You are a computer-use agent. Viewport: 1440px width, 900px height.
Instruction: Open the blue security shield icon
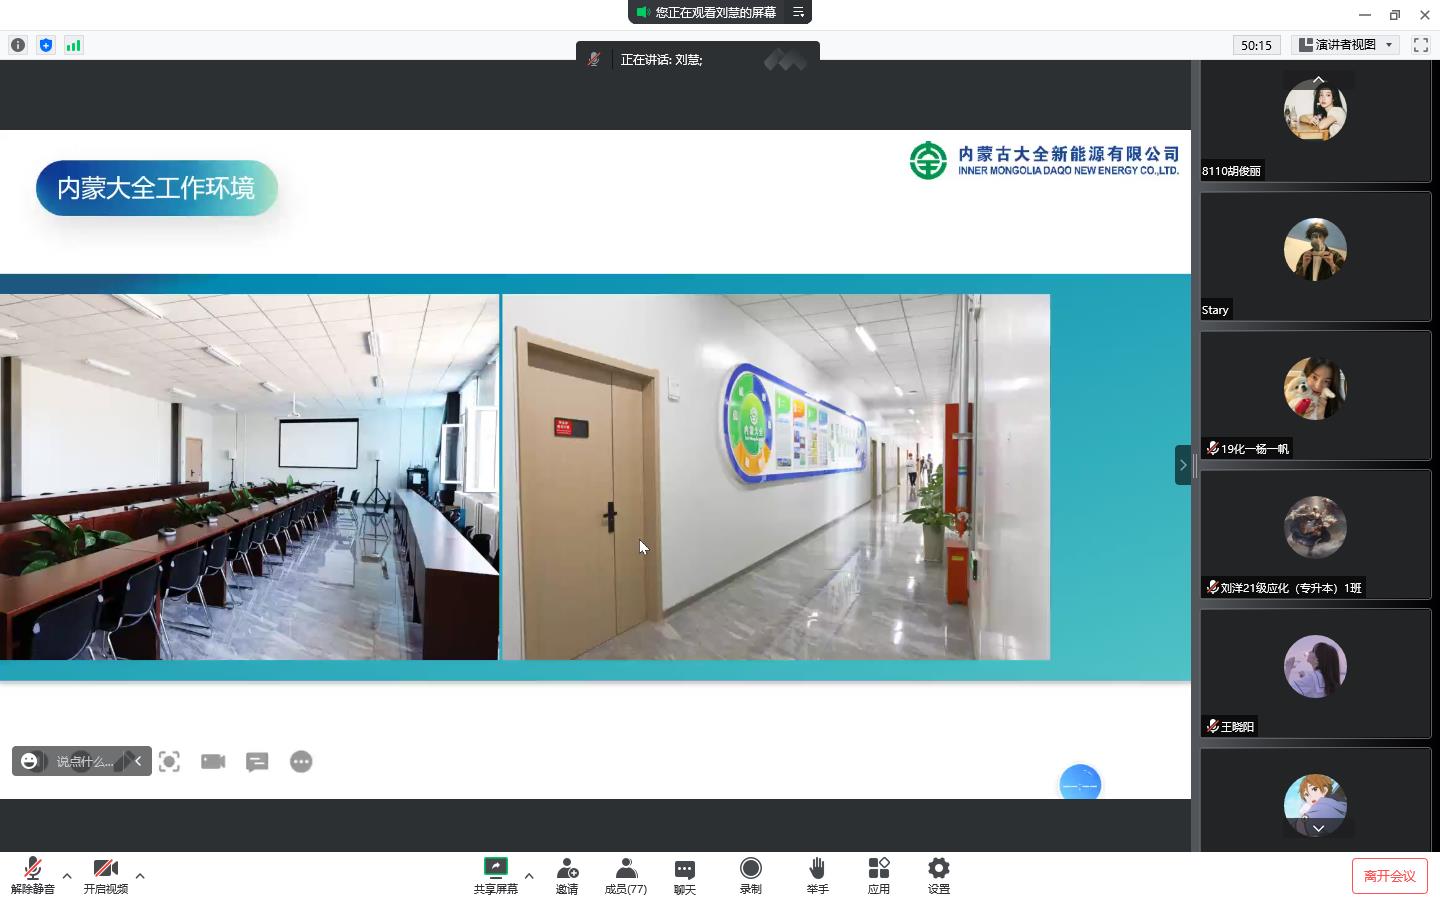46,45
